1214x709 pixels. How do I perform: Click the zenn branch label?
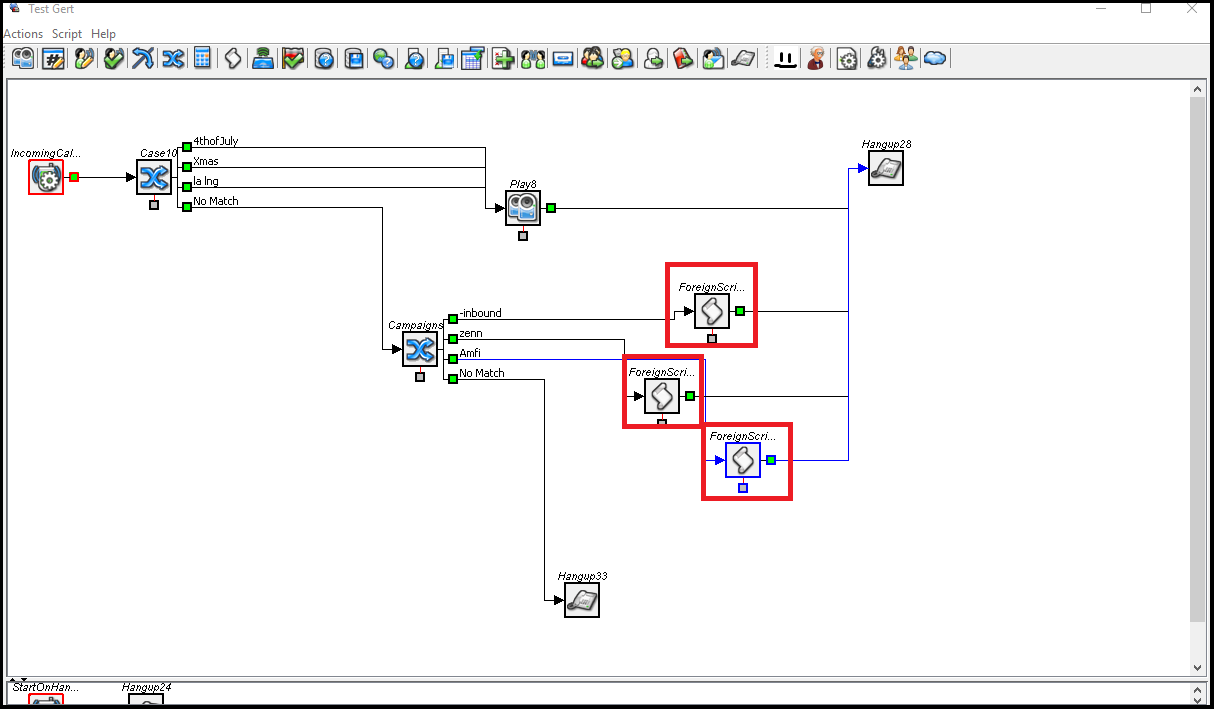click(x=471, y=333)
